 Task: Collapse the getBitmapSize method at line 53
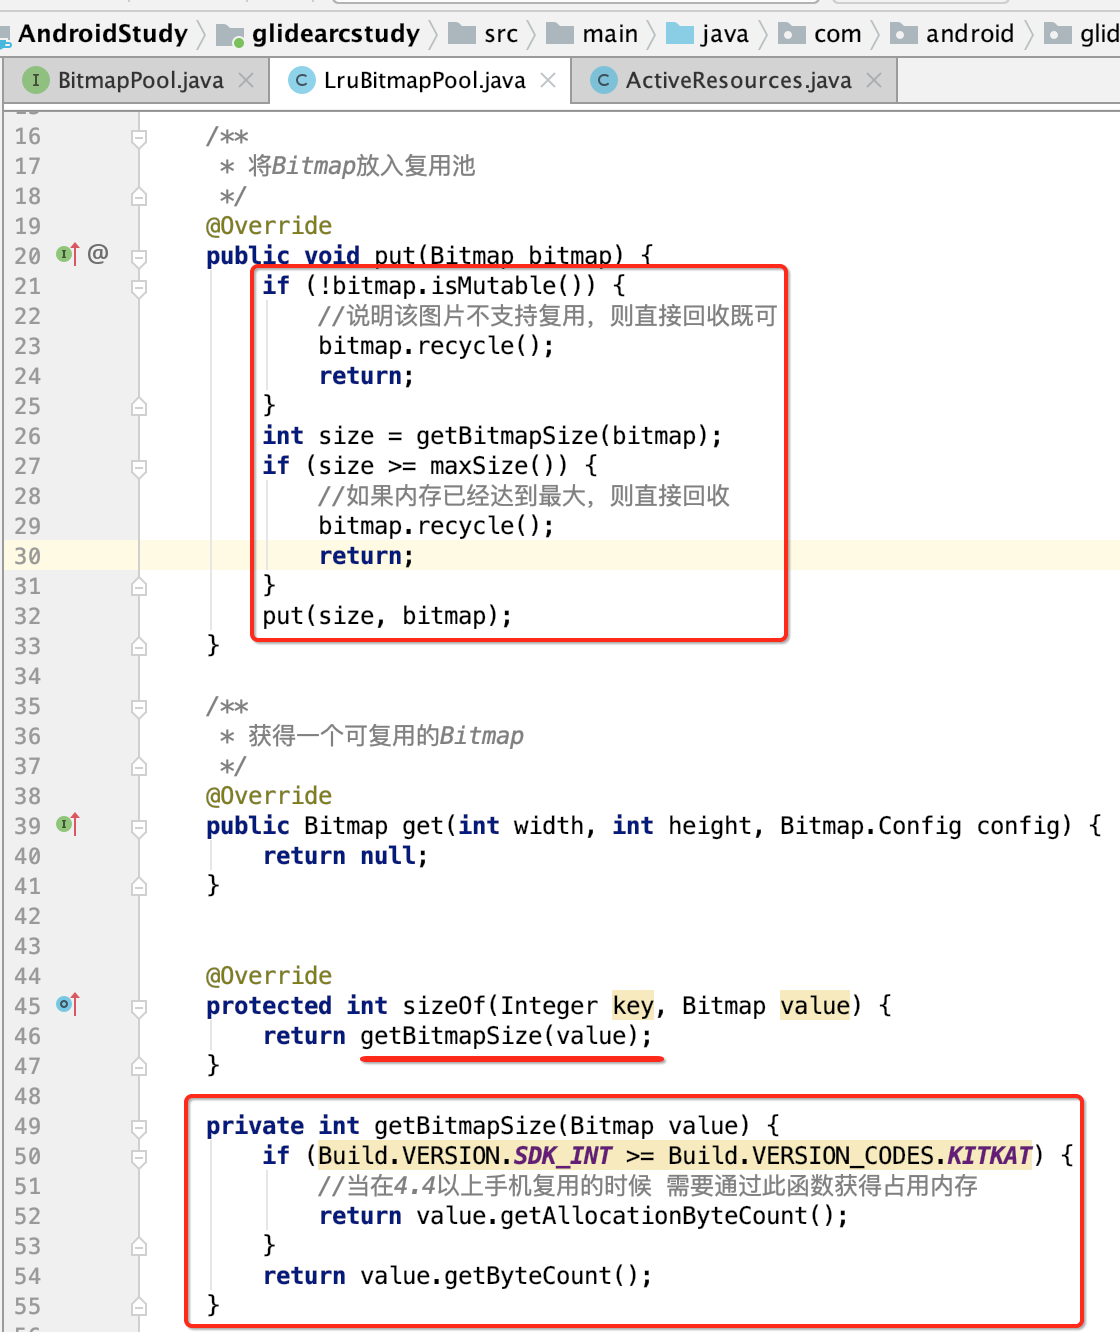tap(139, 1246)
